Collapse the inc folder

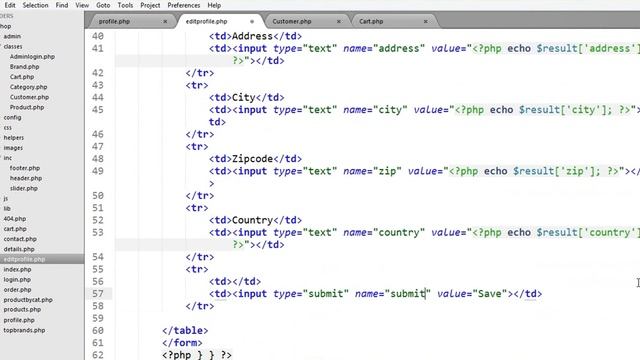click(7, 158)
